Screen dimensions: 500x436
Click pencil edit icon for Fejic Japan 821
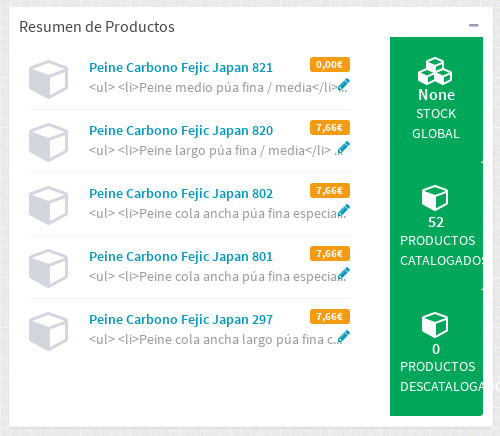click(x=344, y=84)
